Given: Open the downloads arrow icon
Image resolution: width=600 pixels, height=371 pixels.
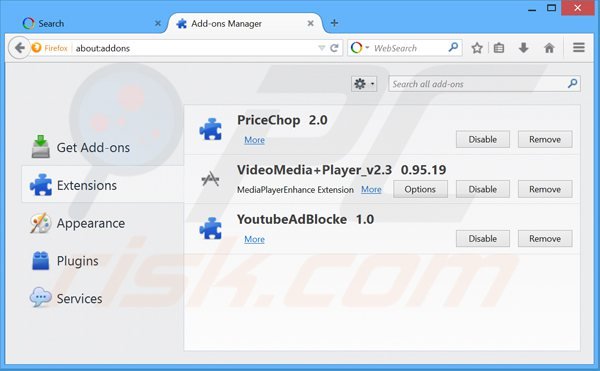Looking at the screenshot, I should (x=523, y=48).
